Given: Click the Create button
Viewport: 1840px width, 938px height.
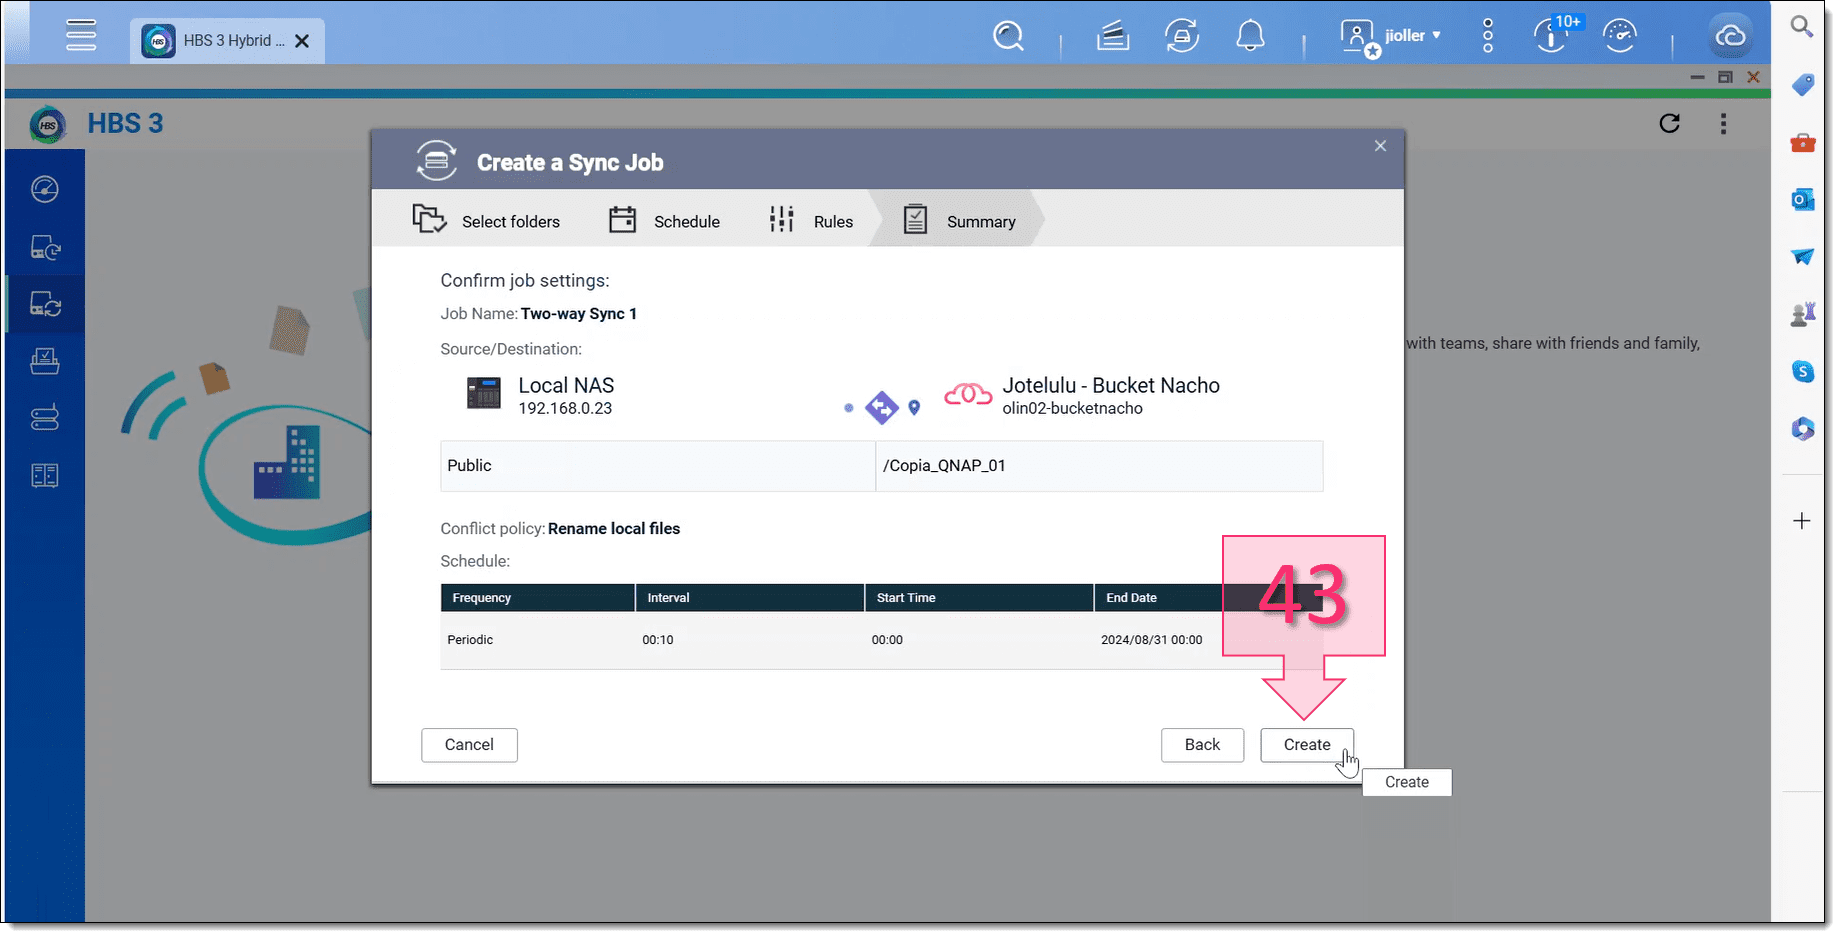Looking at the screenshot, I should tap(1307, 745).
